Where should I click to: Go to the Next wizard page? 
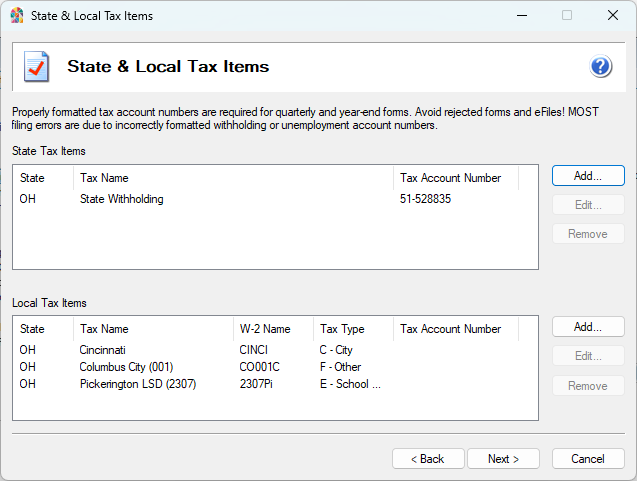[x=503, y=459]
